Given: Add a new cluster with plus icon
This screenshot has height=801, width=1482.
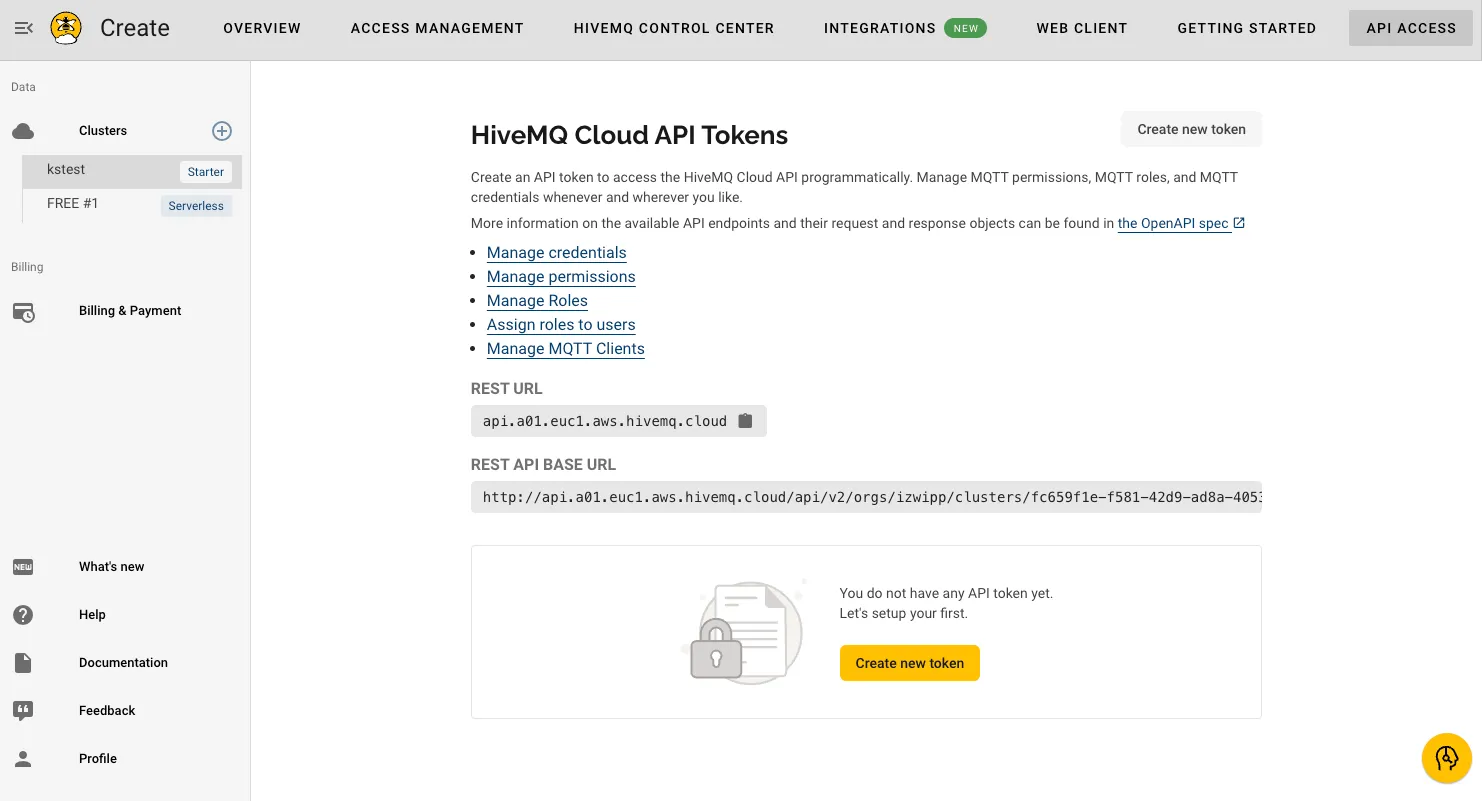Looking at the screenshot, I should click(222, 131).
